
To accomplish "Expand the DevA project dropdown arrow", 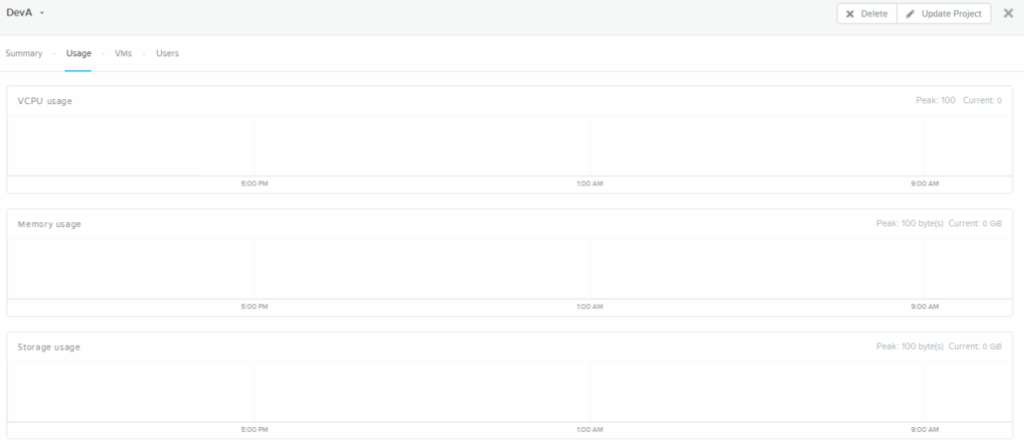I will (x=43, y=13).
